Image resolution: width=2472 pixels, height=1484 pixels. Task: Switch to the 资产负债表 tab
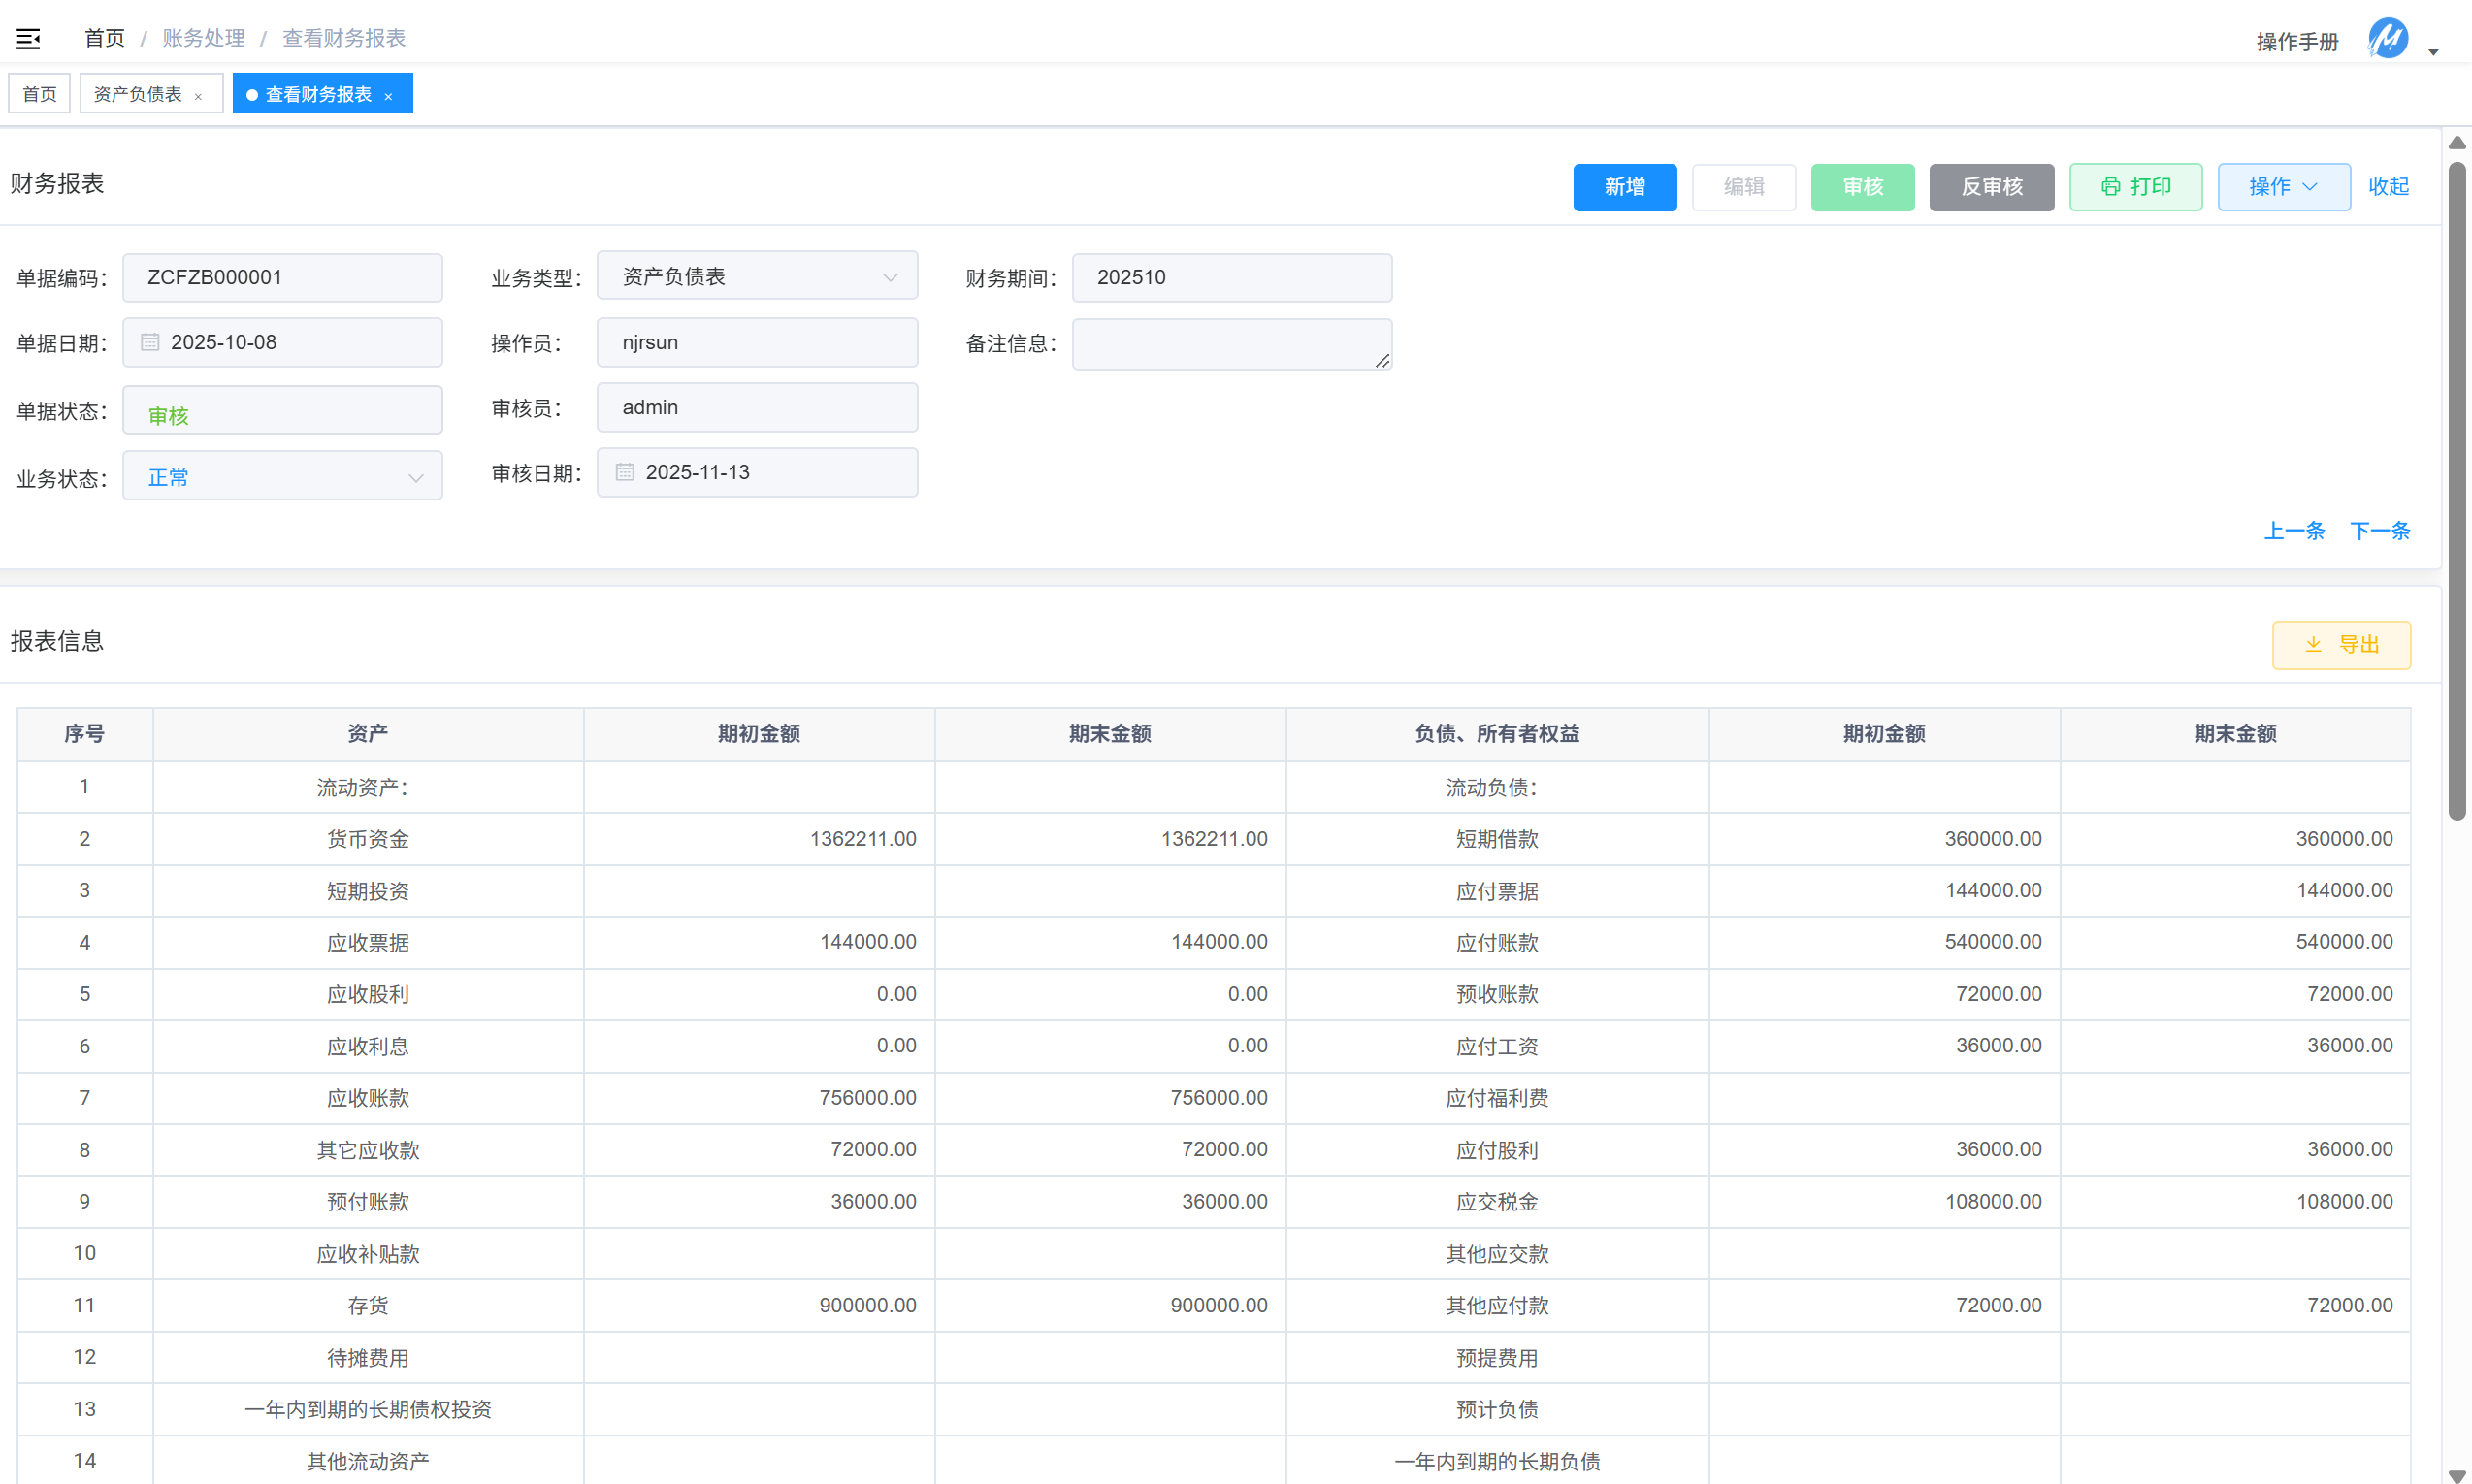138,94
